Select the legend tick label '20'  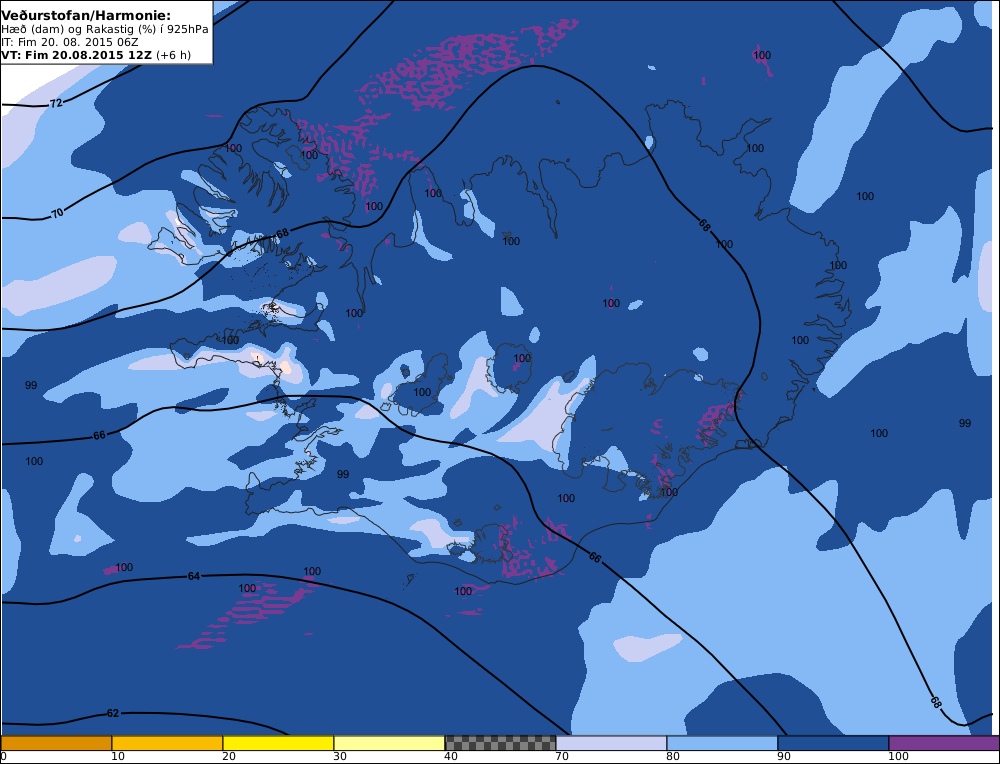coord(228,756)
